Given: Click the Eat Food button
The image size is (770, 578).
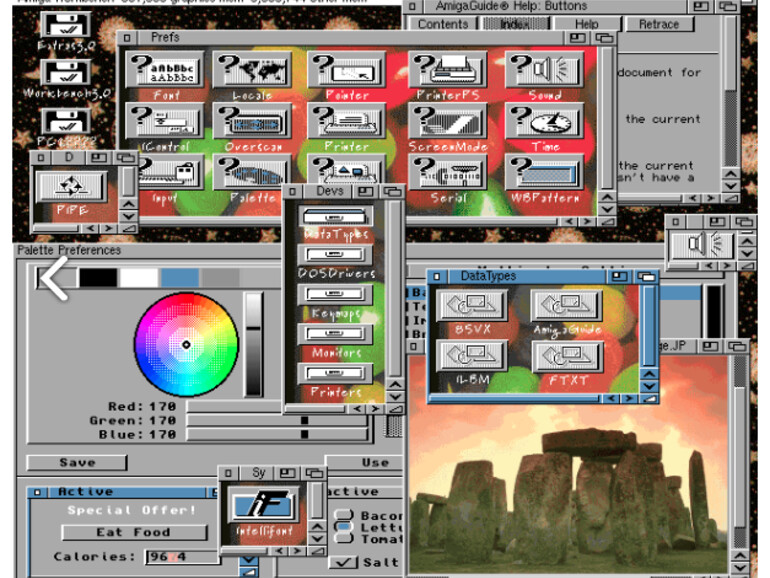Looking at the screenshot, I should [x=134, y=532].
